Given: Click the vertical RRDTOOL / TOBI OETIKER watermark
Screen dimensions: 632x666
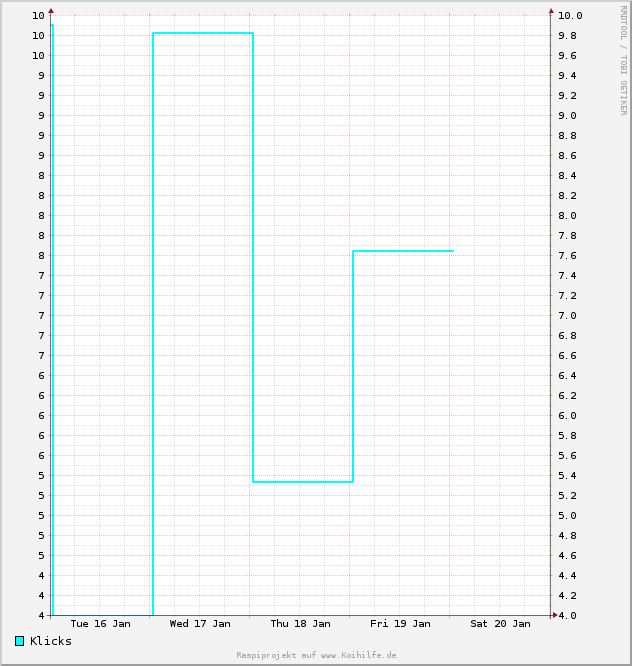Looking at the screenshot, I should pyautogui.click(x=622, y=60).
